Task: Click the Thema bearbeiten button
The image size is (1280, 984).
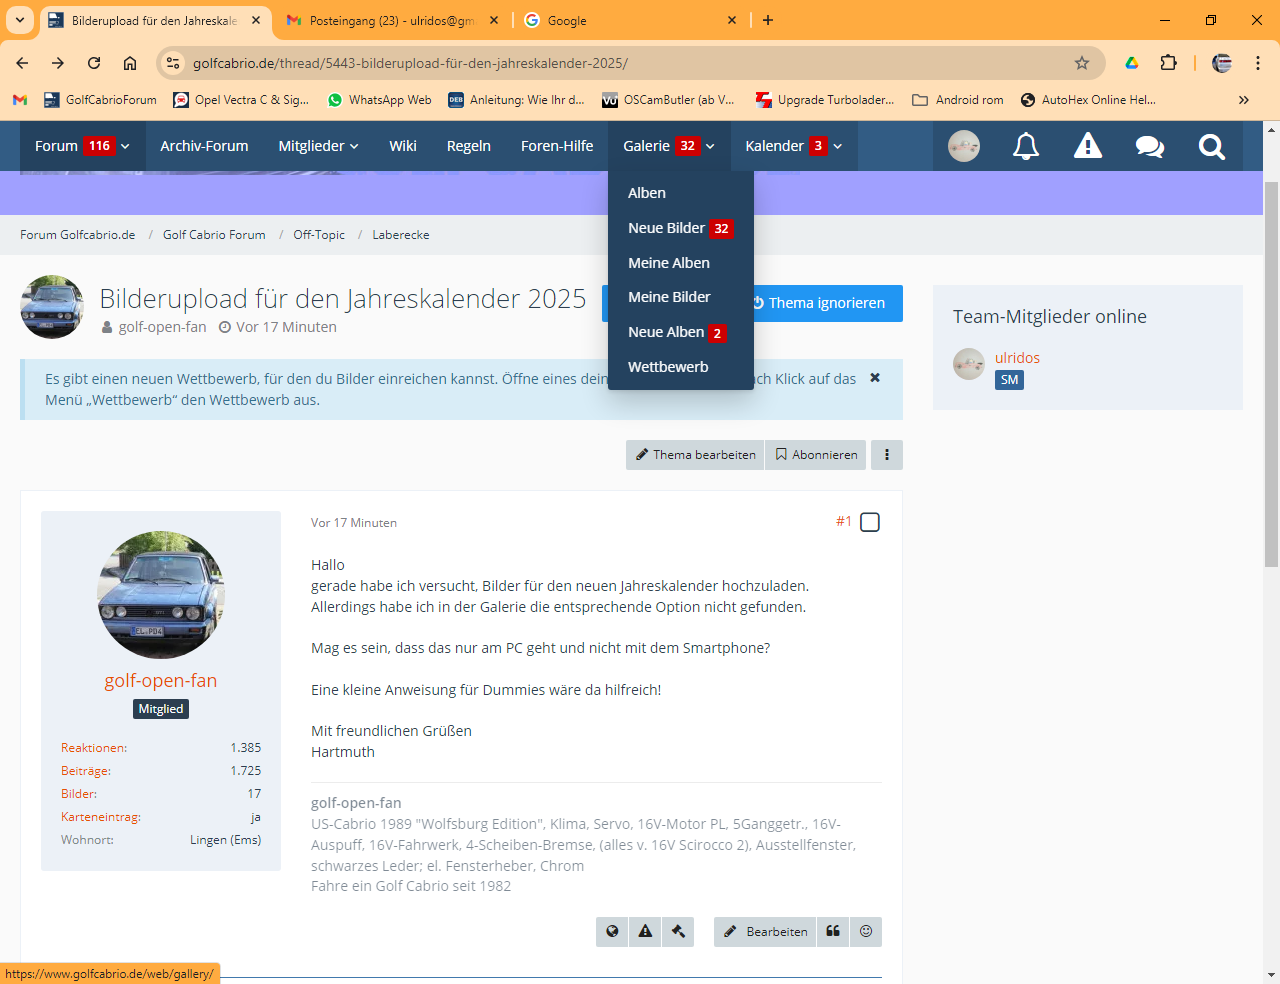Action: pyautogui.click(x=695, y=455)
